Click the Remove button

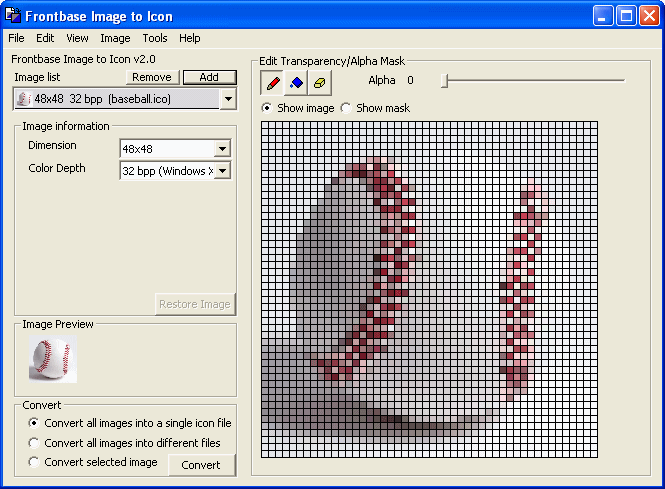point(152,77)
